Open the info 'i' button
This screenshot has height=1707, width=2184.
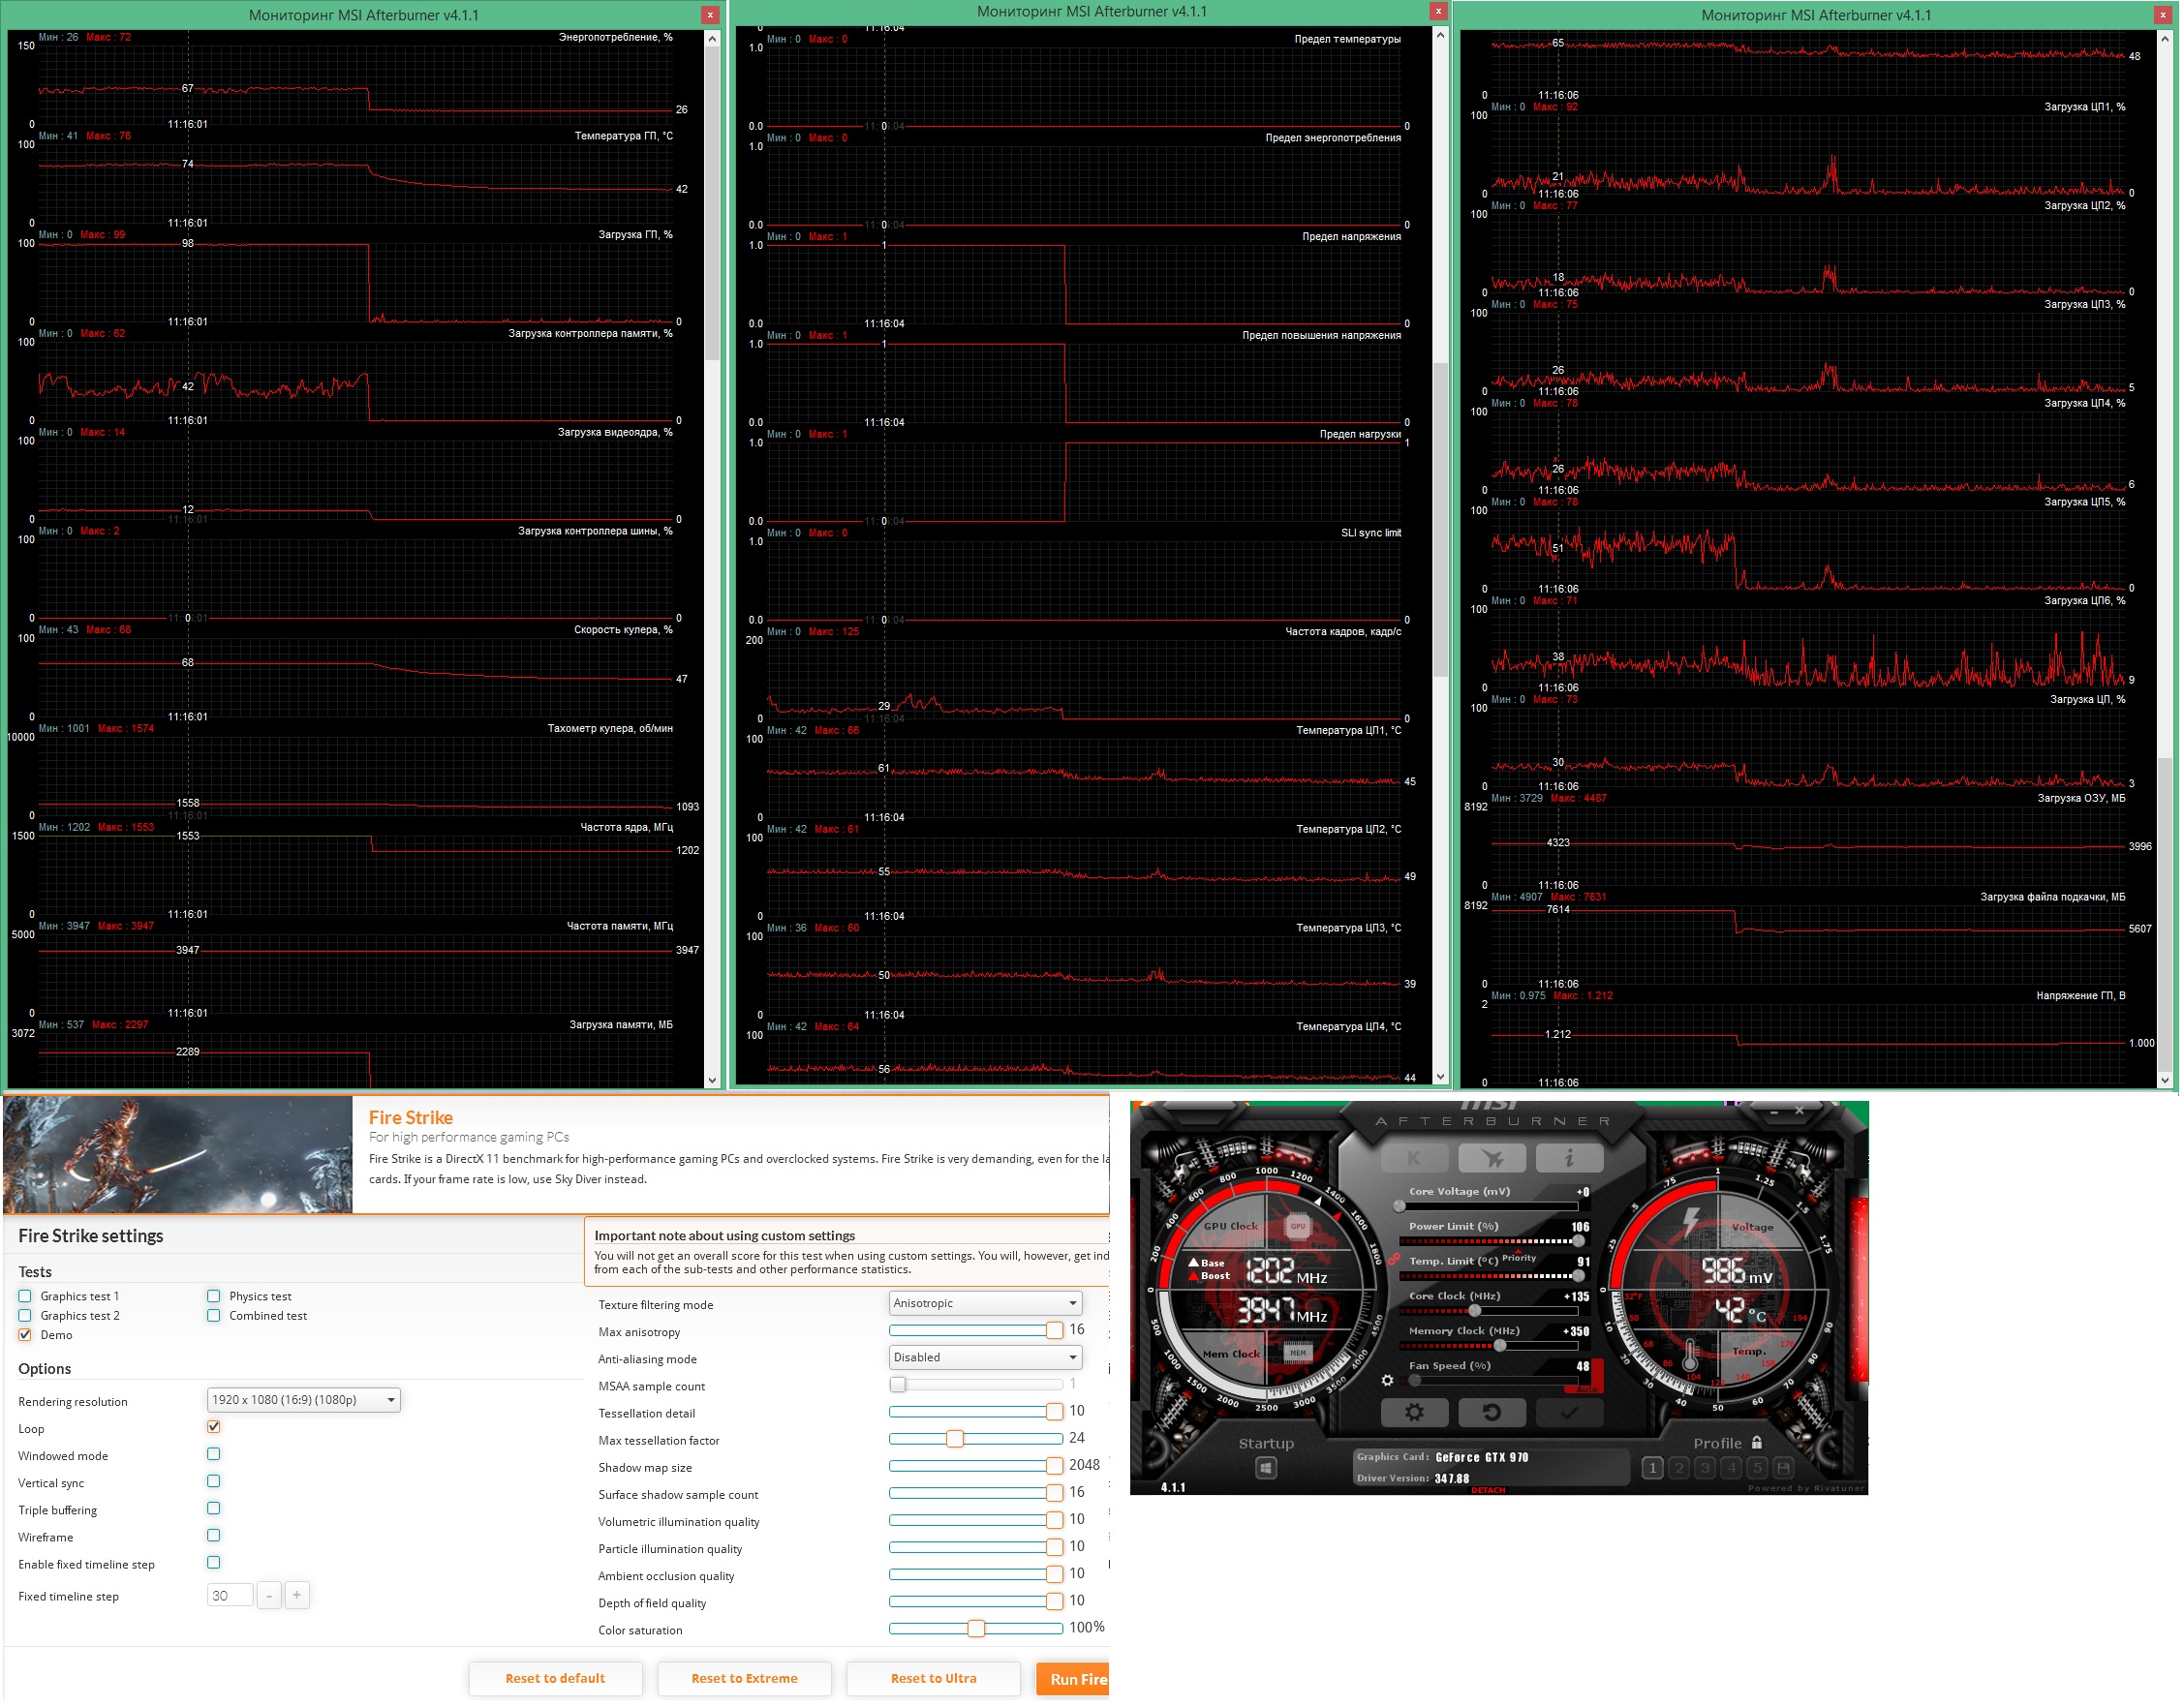click(1568, 1159)
